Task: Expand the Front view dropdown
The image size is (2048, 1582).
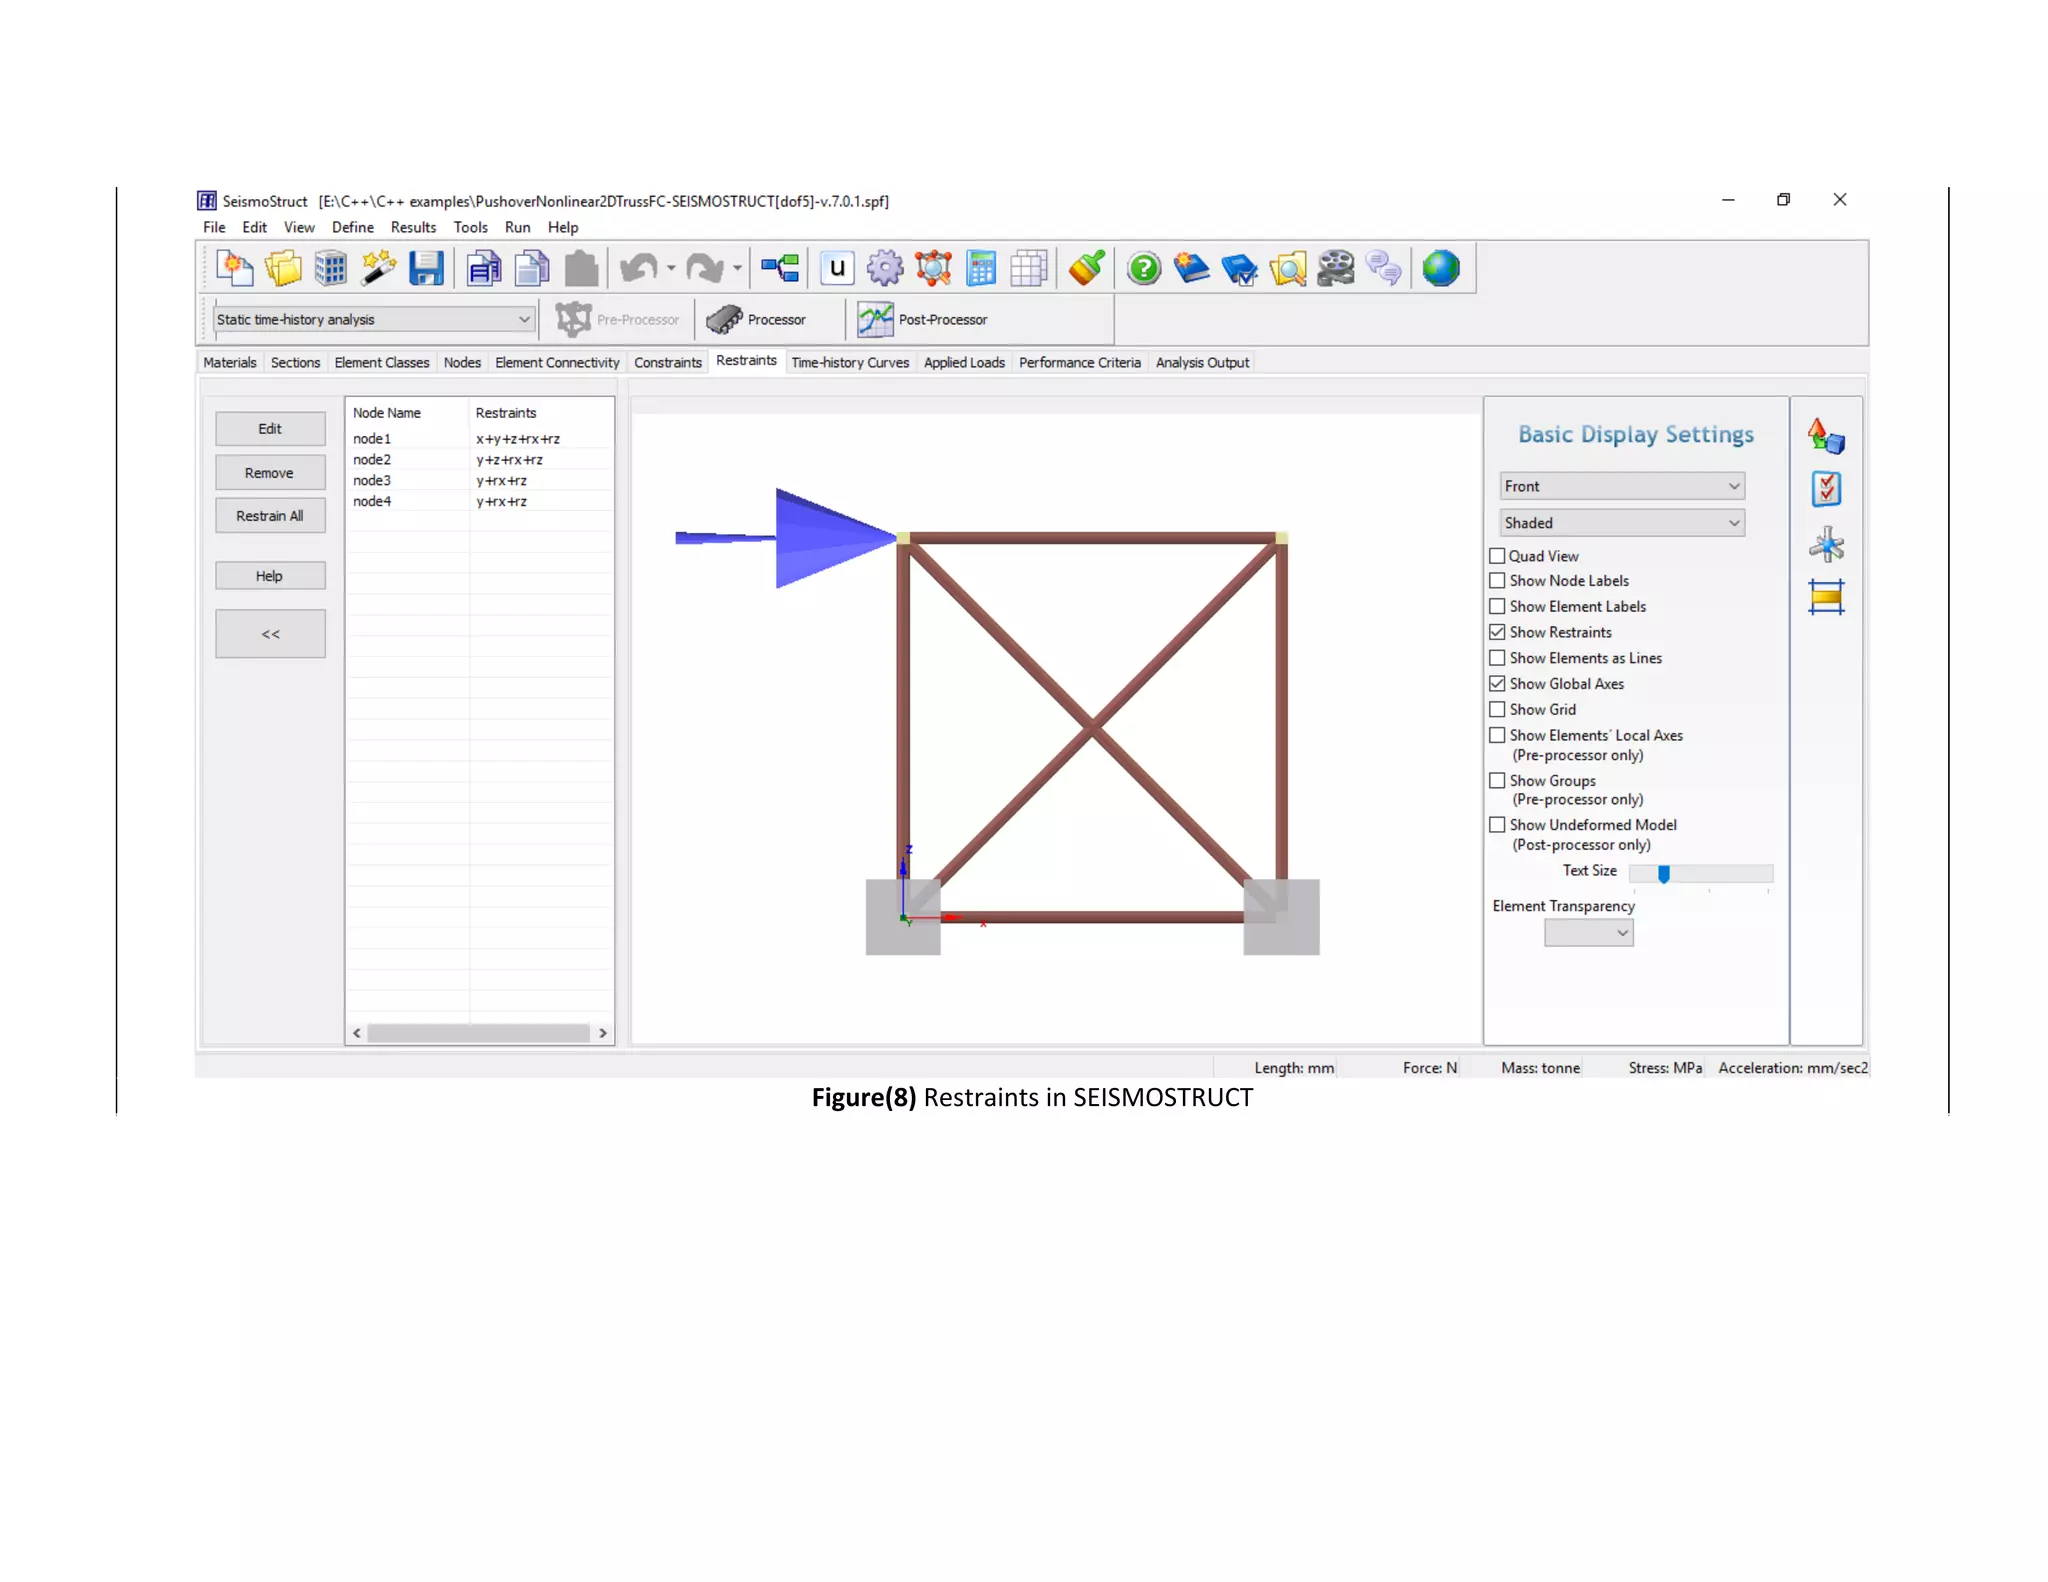Action: pos(1621,487)
